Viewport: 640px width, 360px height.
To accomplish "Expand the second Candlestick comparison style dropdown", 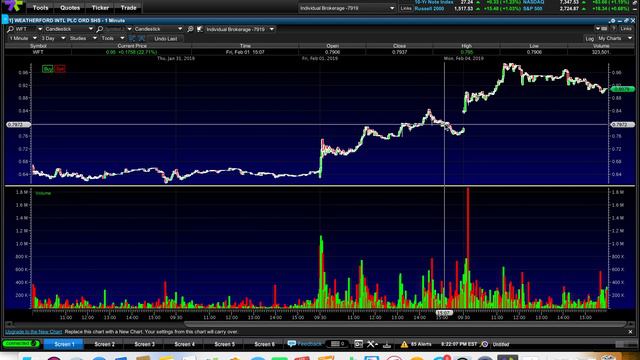I will coord(158,29).
